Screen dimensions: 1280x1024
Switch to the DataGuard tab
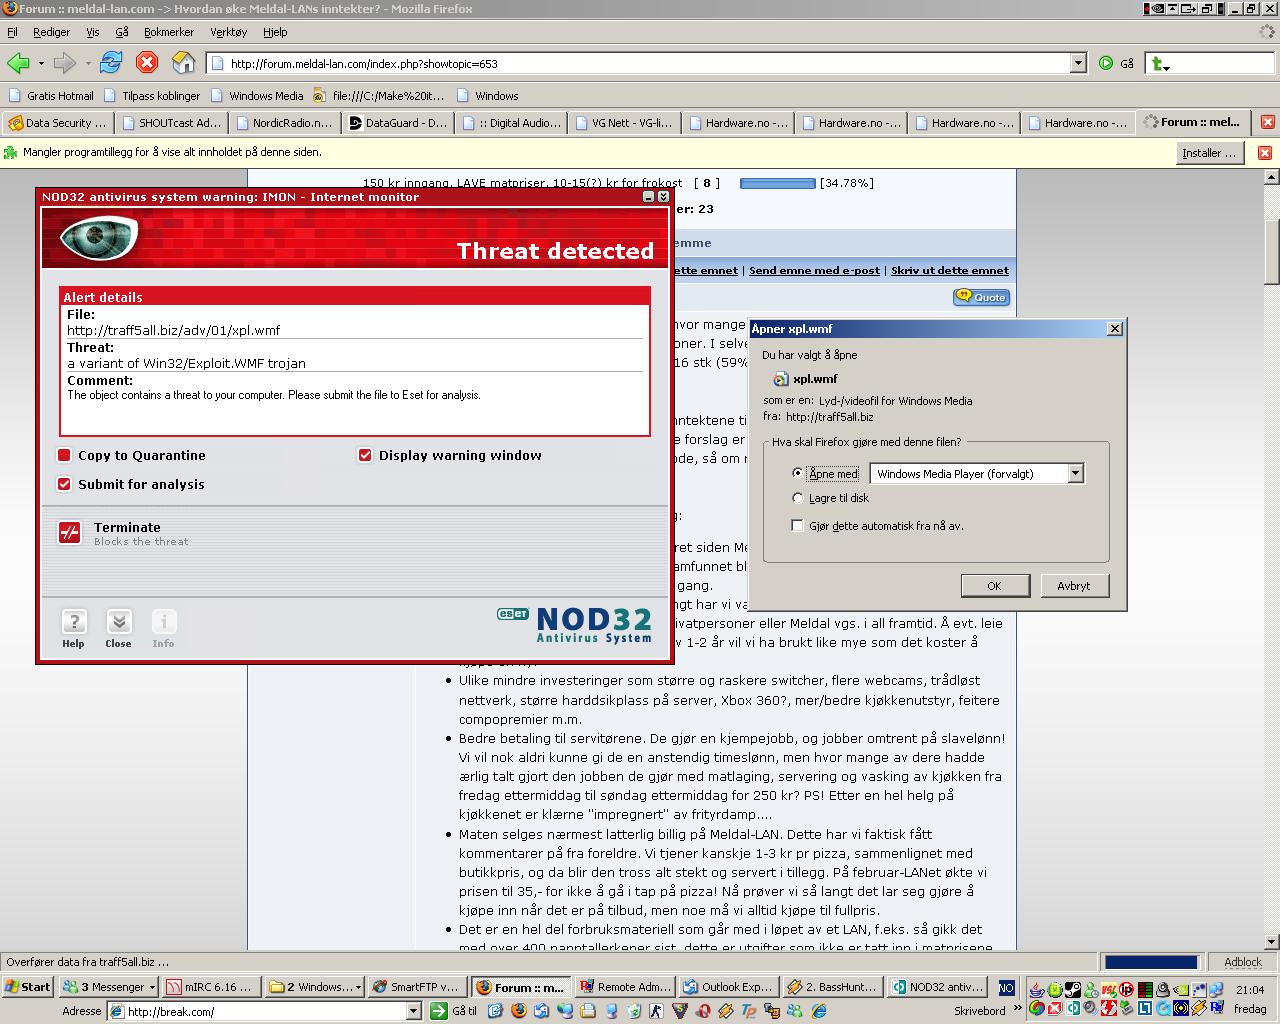(x=397, y=123)
